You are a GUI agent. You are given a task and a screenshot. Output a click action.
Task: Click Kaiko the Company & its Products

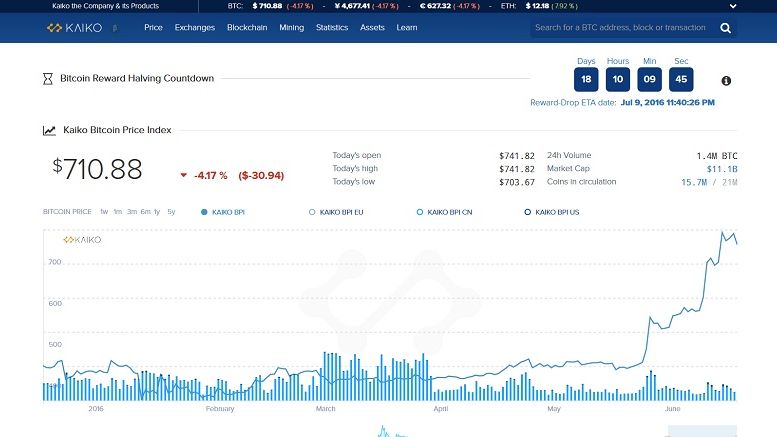point(106,6)
